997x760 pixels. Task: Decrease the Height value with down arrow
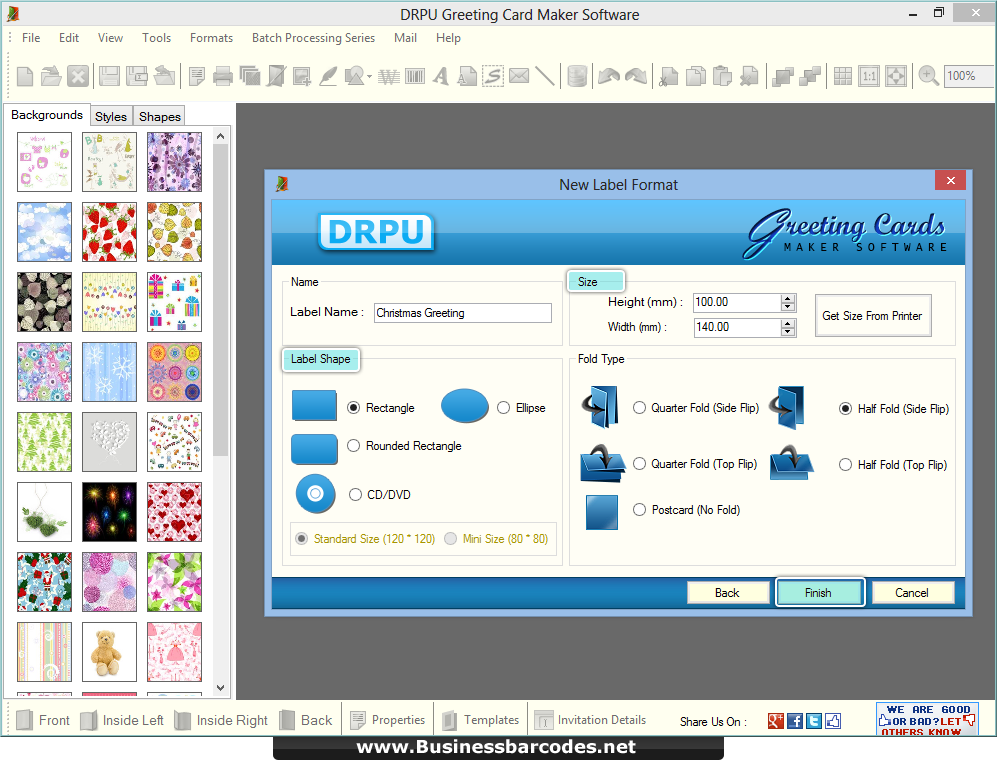coord(788,307)
